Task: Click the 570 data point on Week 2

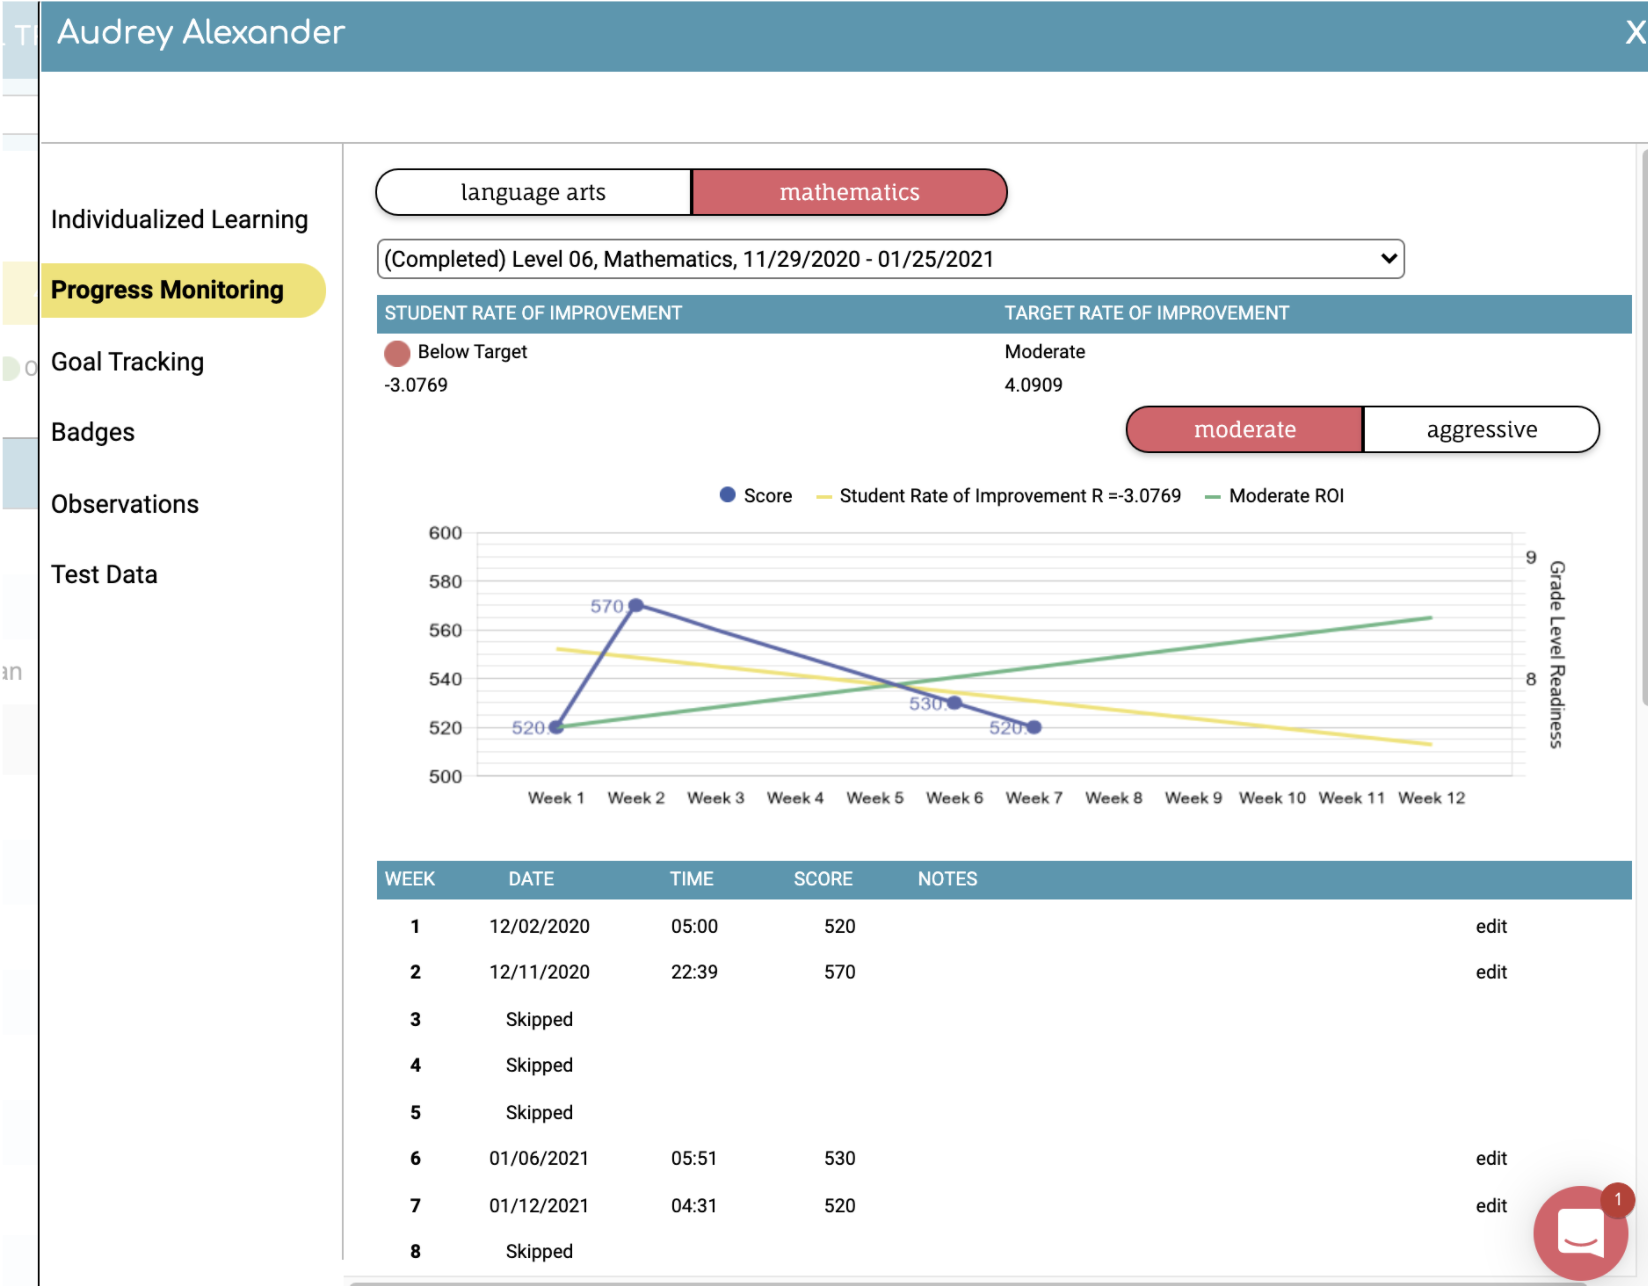Action: [x=635, y=606]
